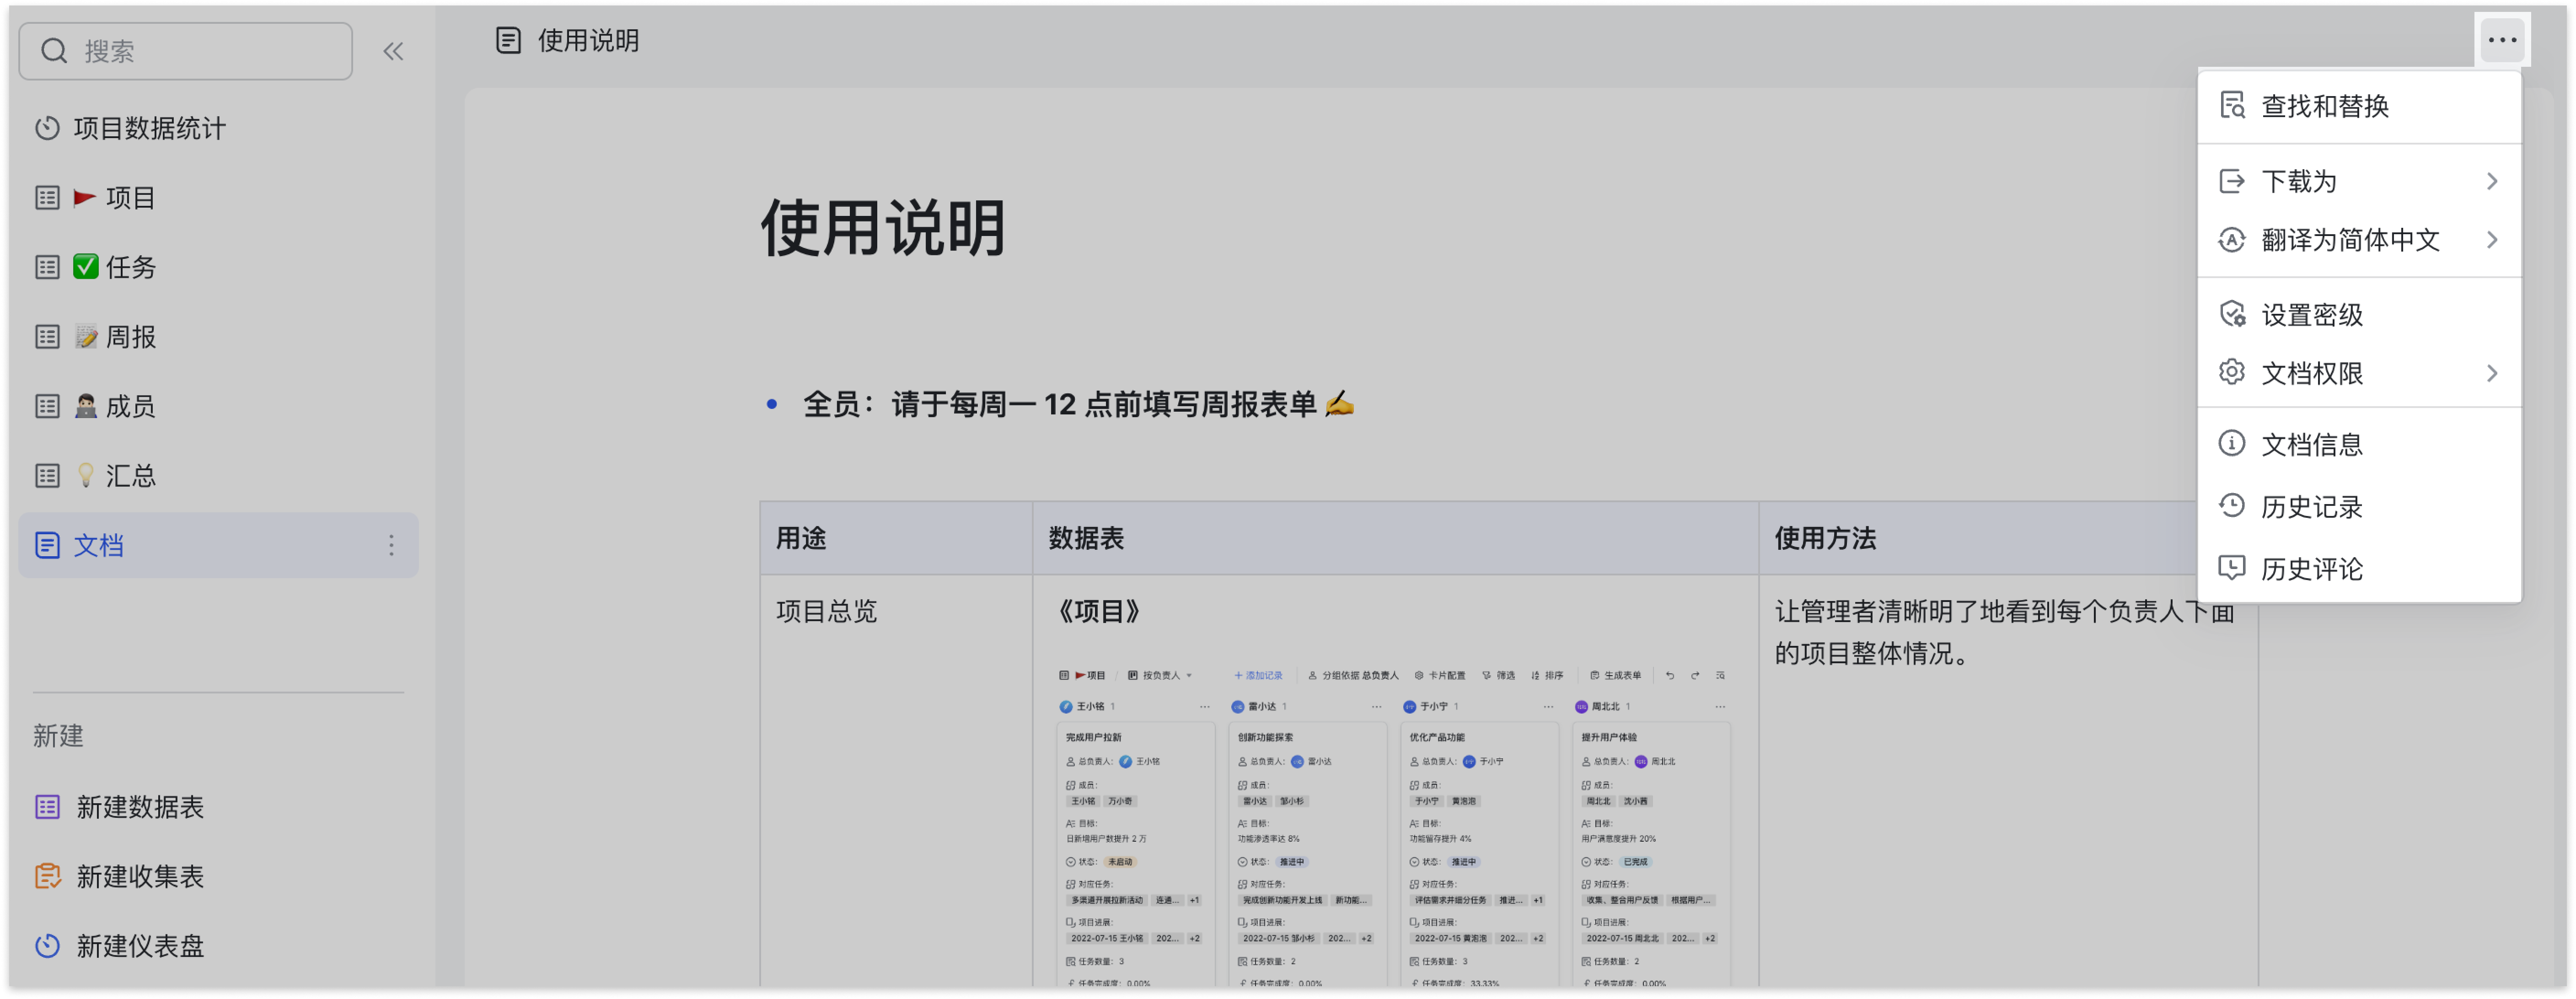Screen dimensions: 2576x999
Task: Expand the 文档权限 submenu
Action: tap(2491, 373)
